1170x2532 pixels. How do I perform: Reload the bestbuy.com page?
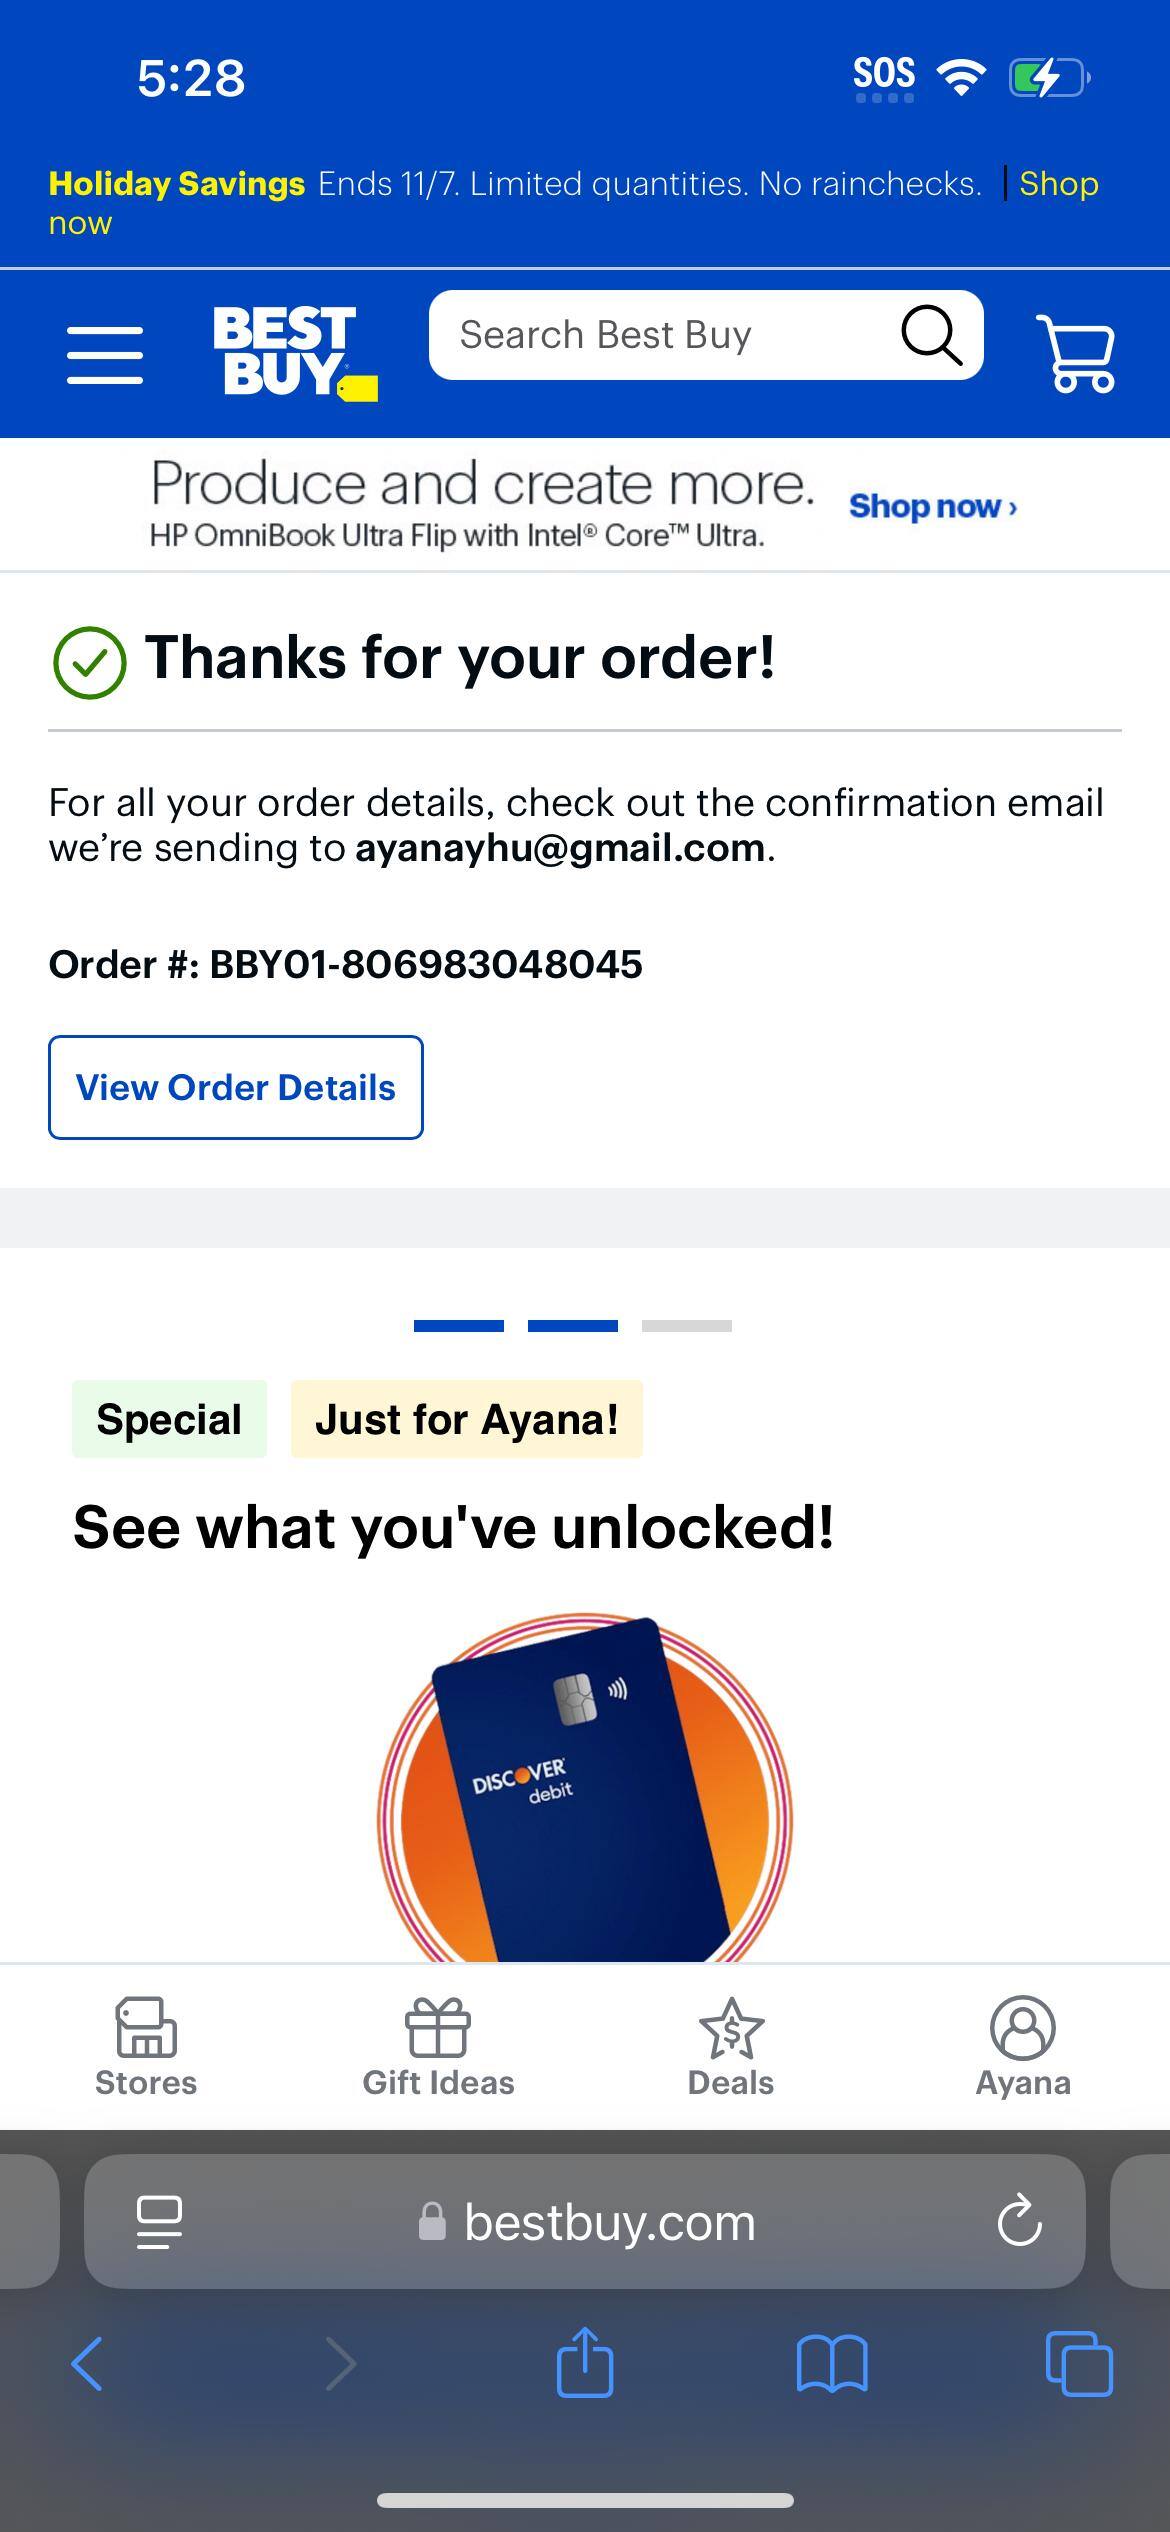pyautogui.click(x=1019, y=2220)
